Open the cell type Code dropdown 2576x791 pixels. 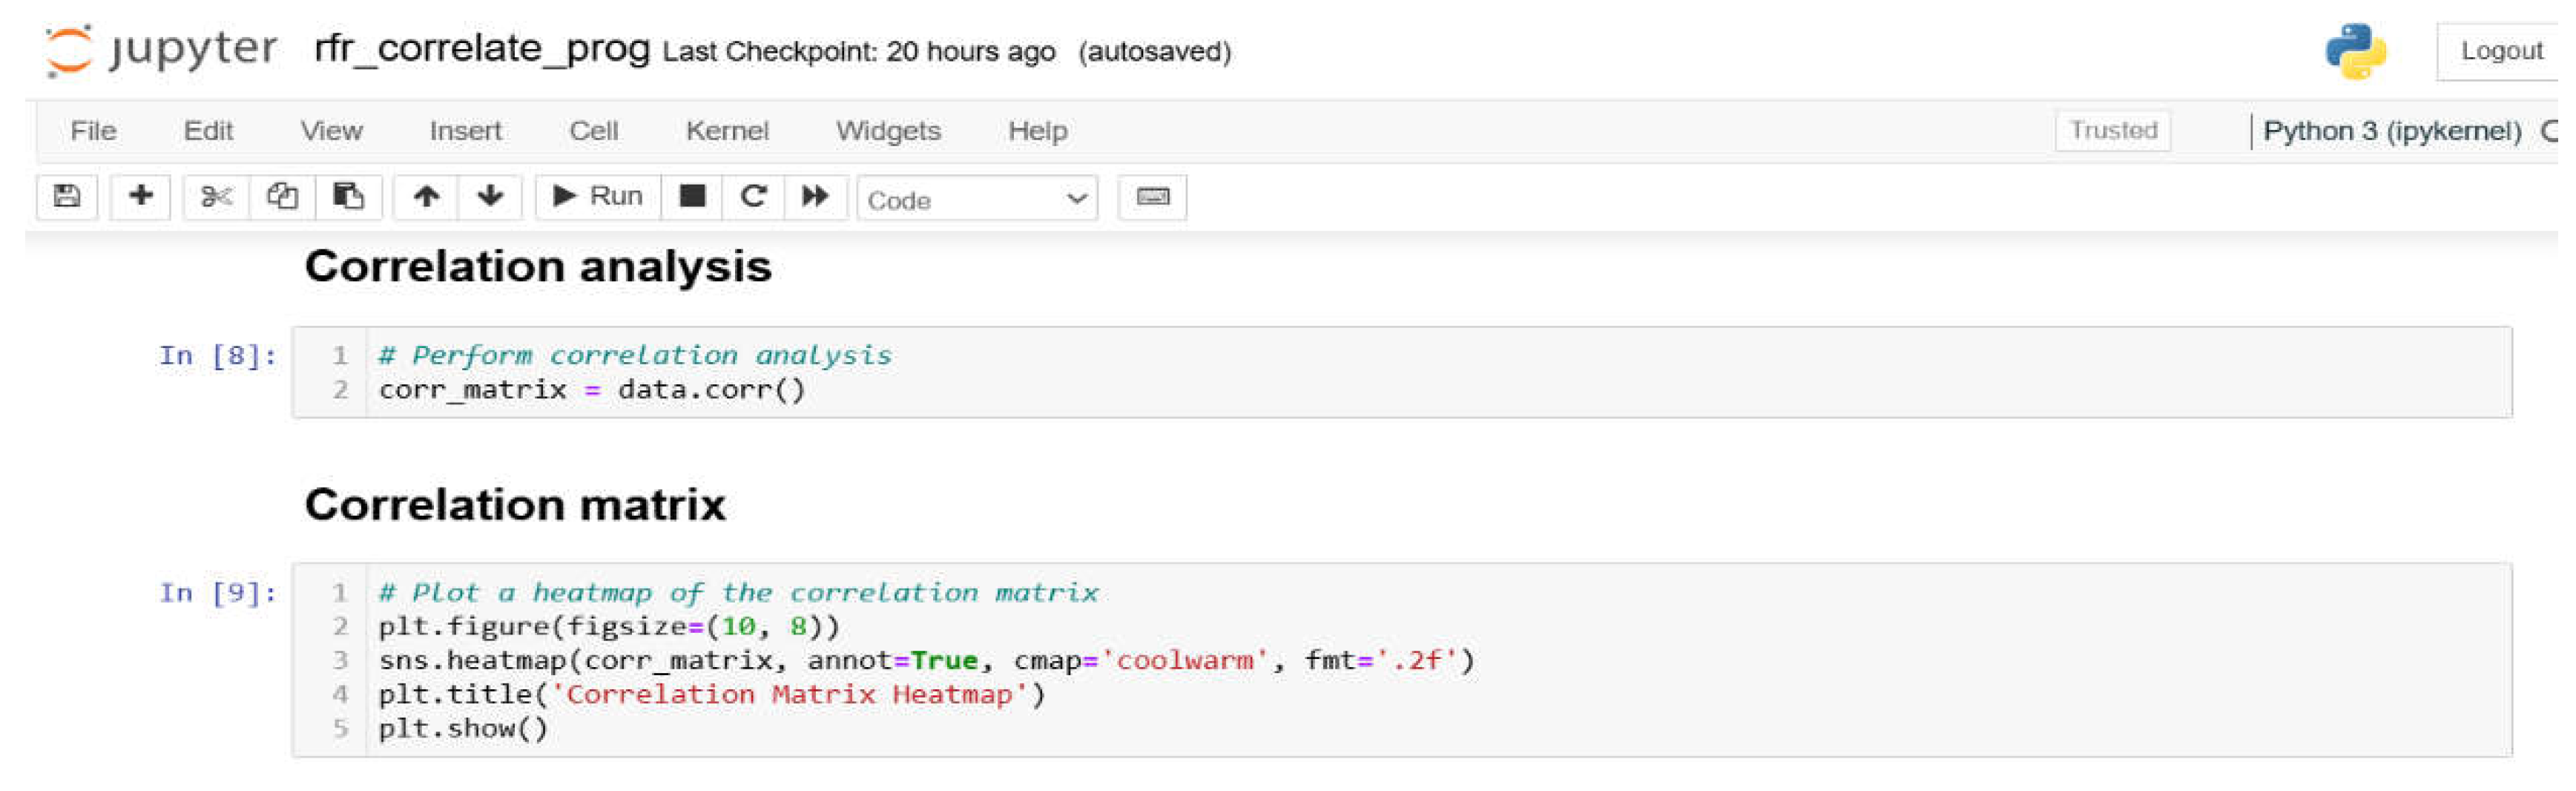(x=976, y=199)
